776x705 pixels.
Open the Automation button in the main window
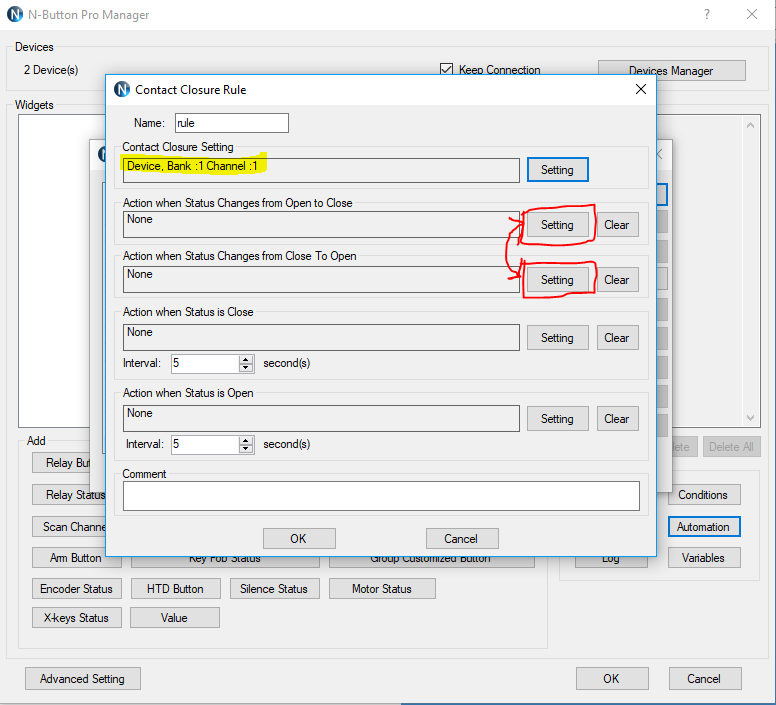[704, 527]
